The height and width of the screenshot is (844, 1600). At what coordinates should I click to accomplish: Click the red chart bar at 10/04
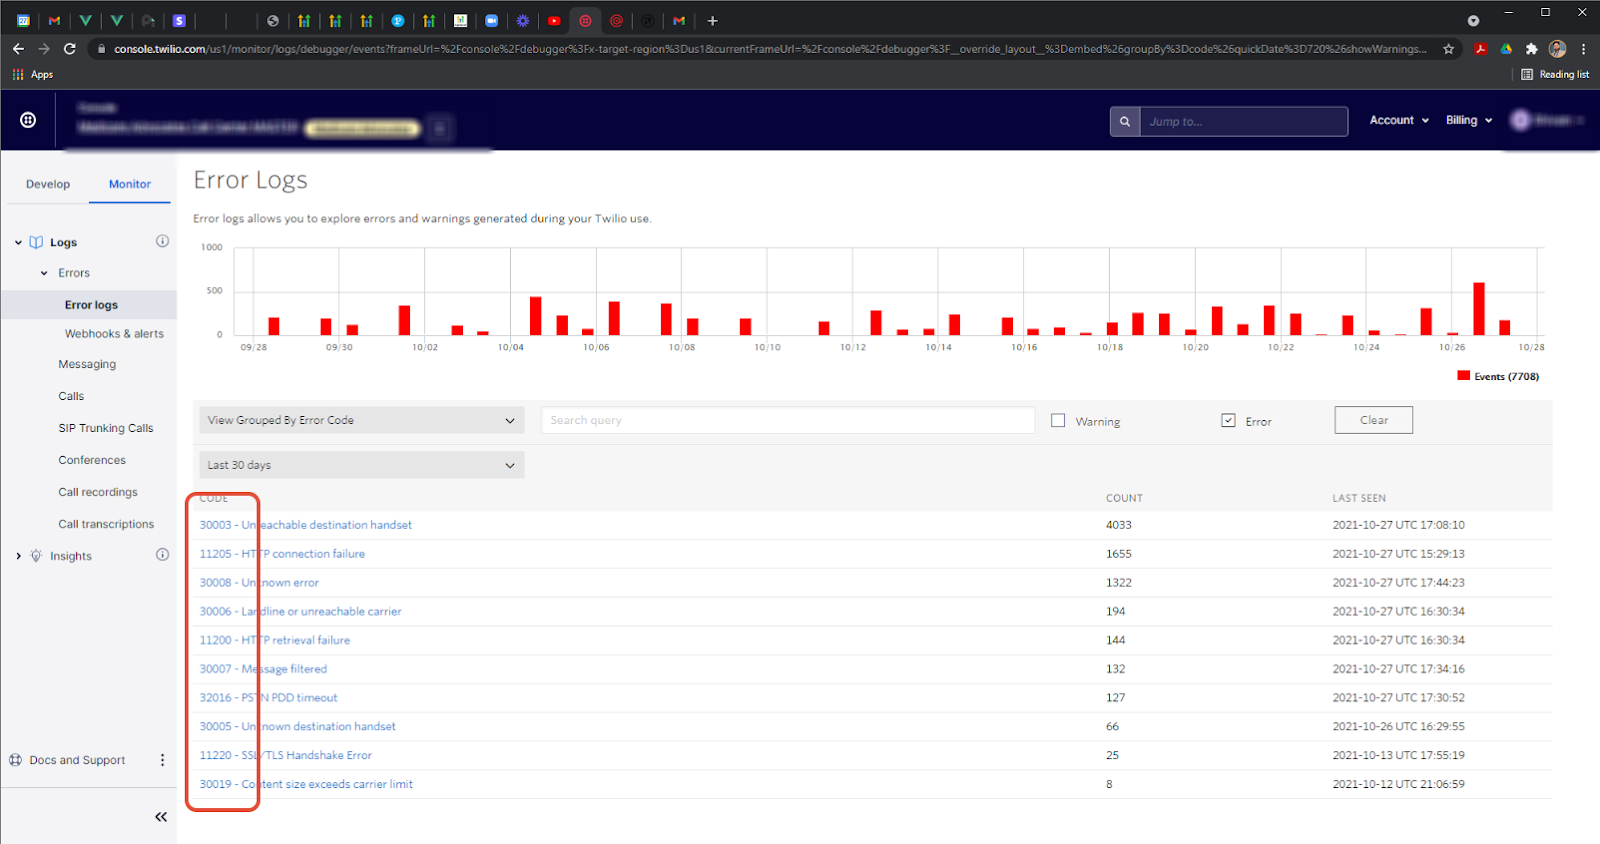click(x=536, y=316)
